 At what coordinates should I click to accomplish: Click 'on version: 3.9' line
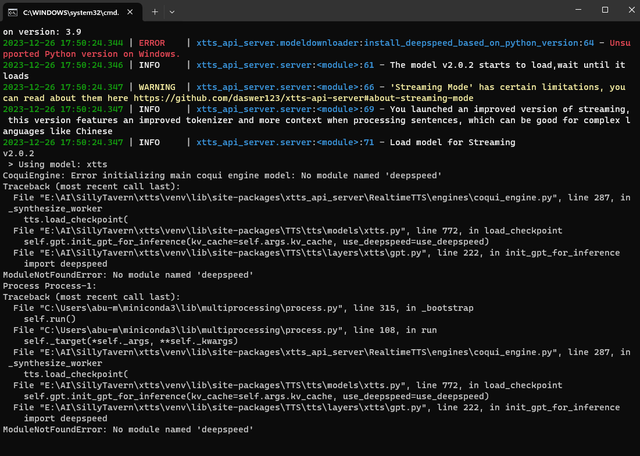(x=42, y=32)
